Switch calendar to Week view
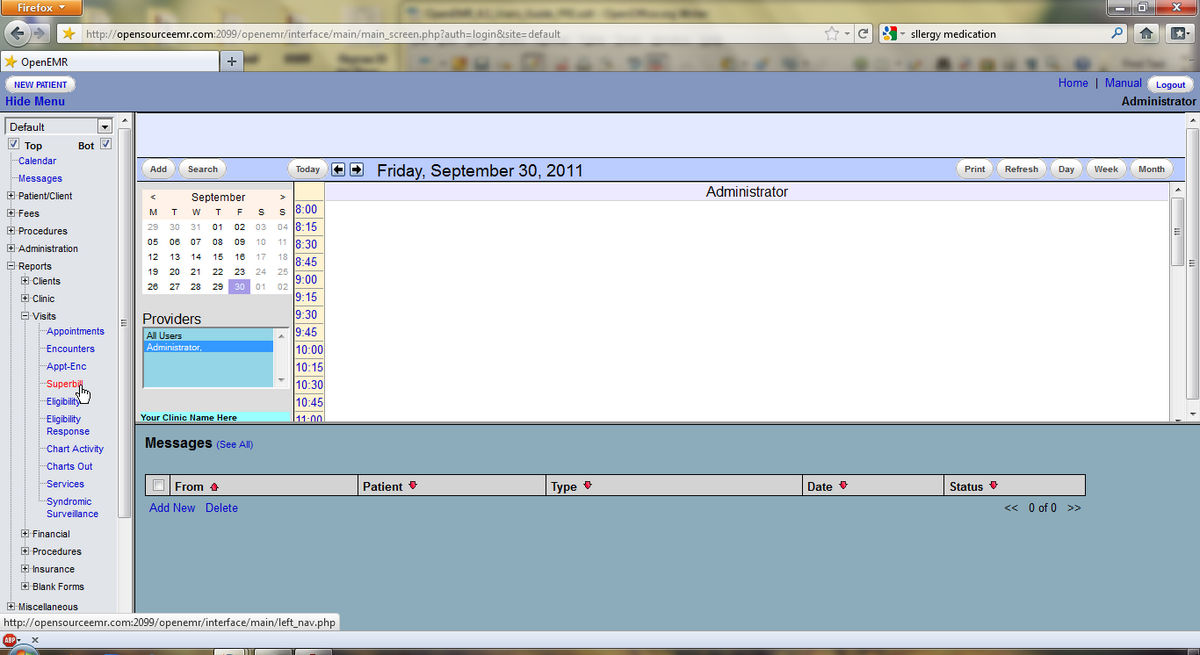 click(1106, 169)
